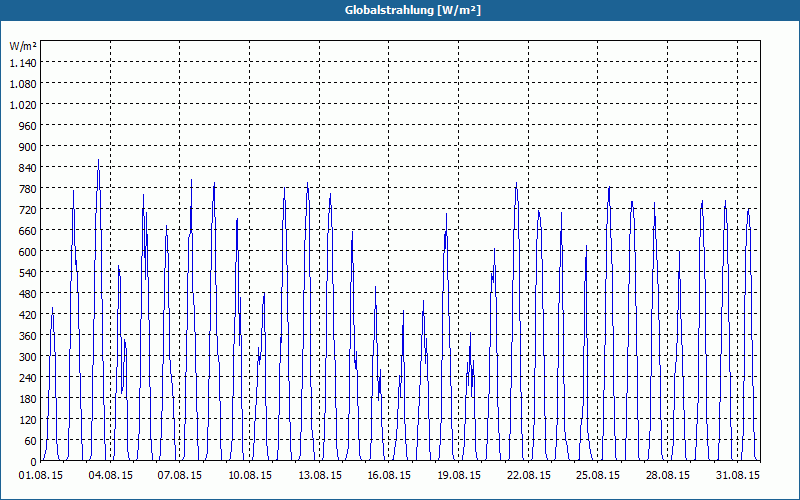
Task: Click the 1.080 y-axis value
Action: point(23,84)
